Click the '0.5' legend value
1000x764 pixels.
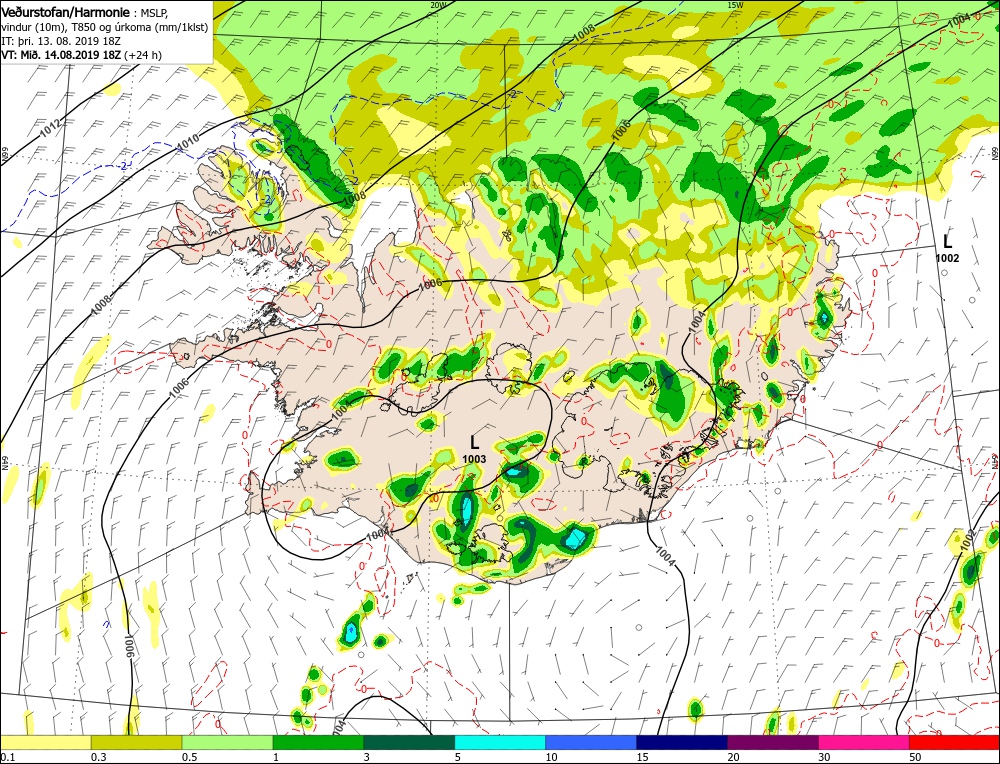tap(189, 756)
